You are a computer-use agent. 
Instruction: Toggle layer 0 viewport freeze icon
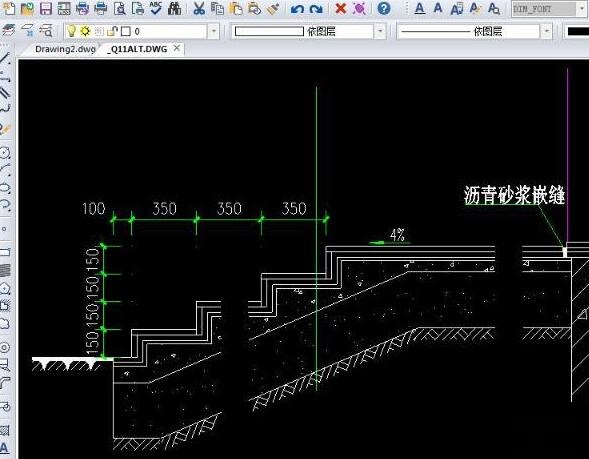(99, 31)
